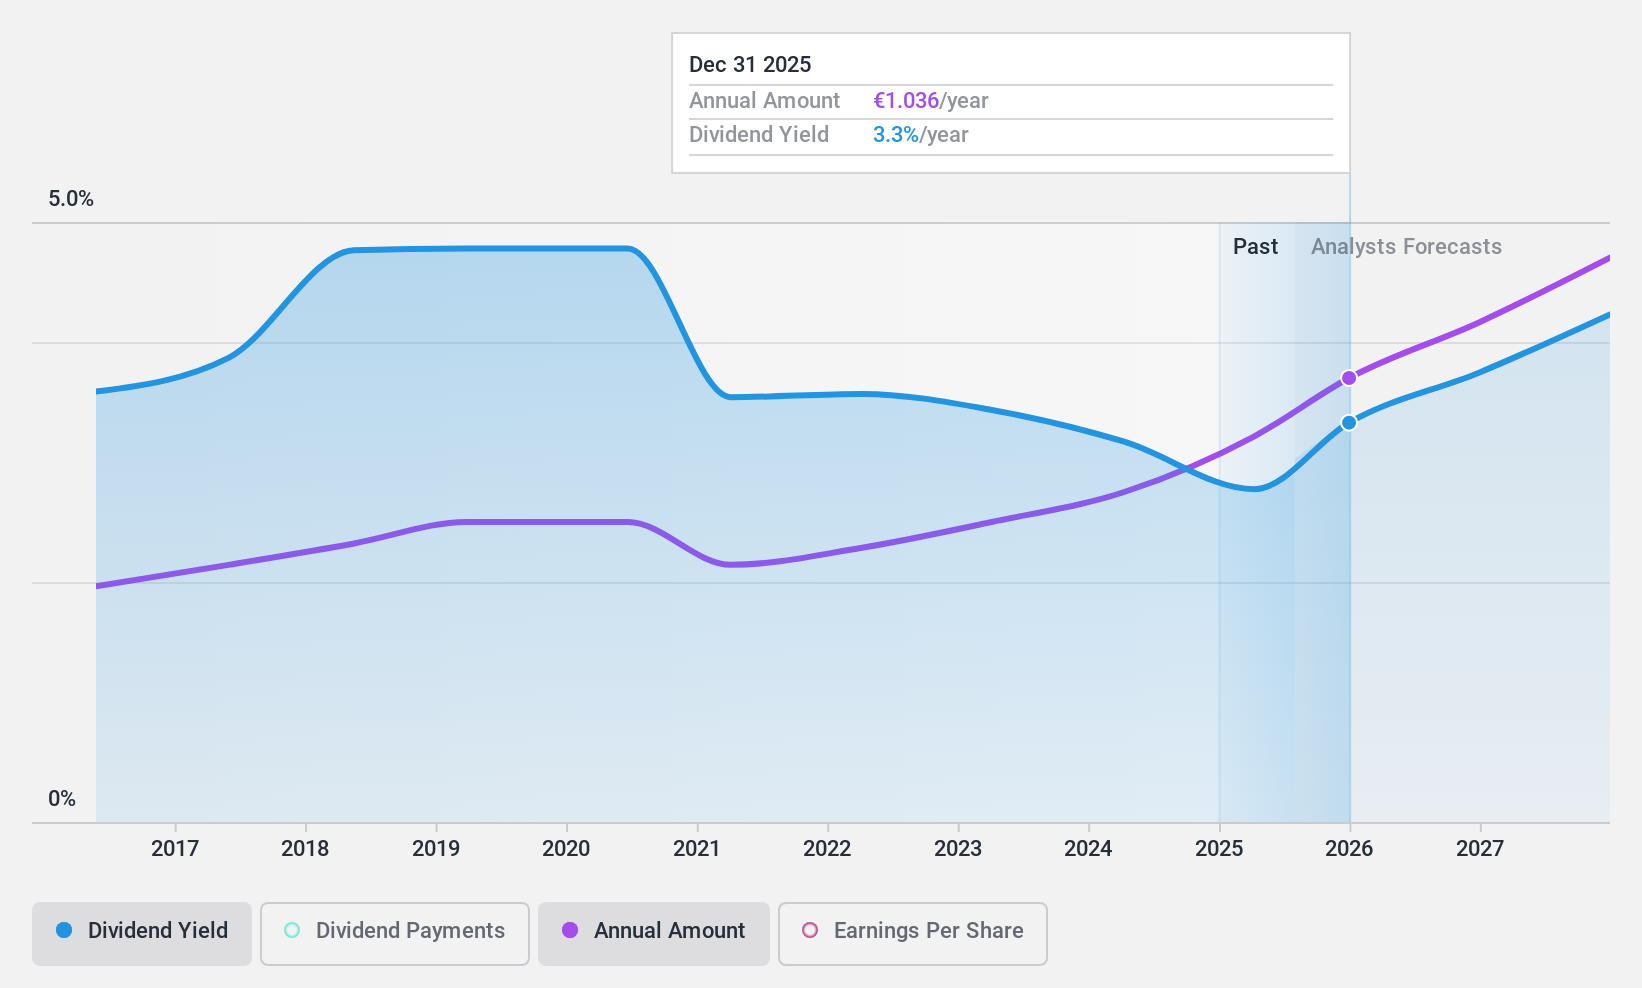Click the 2021 axis label
Screen dimensions: 1642x988
tap(697, 849)
